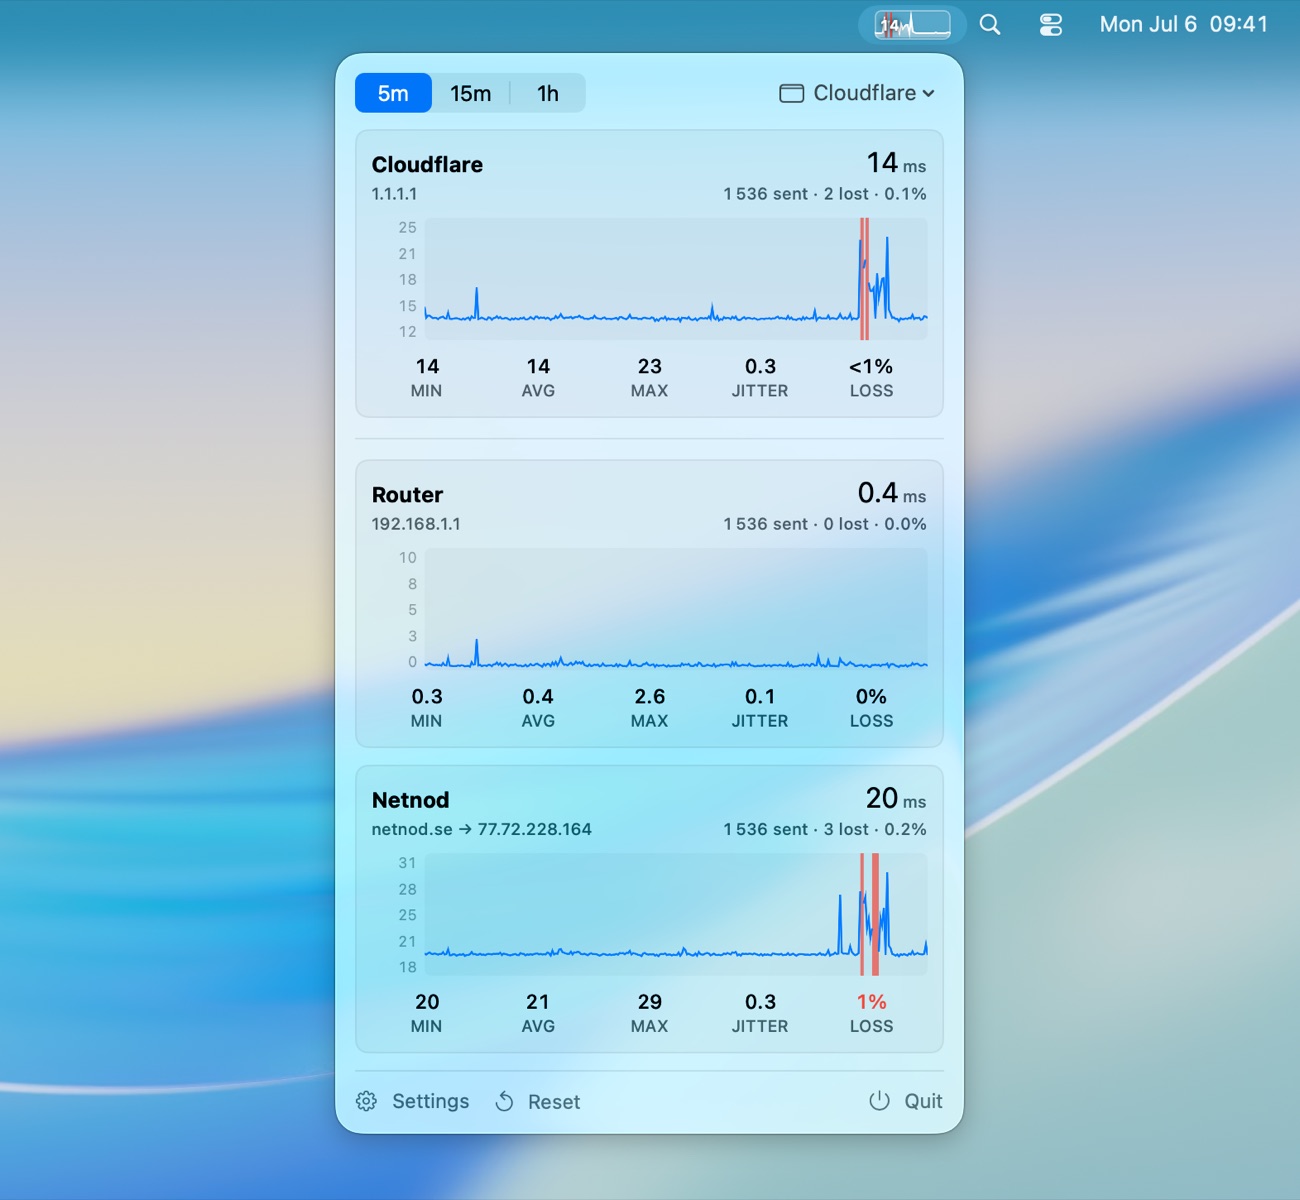This screenshot has width=1300, height=1200.
Task: Click Router JITTER value 0.1
Action: (x=760, y=697)
